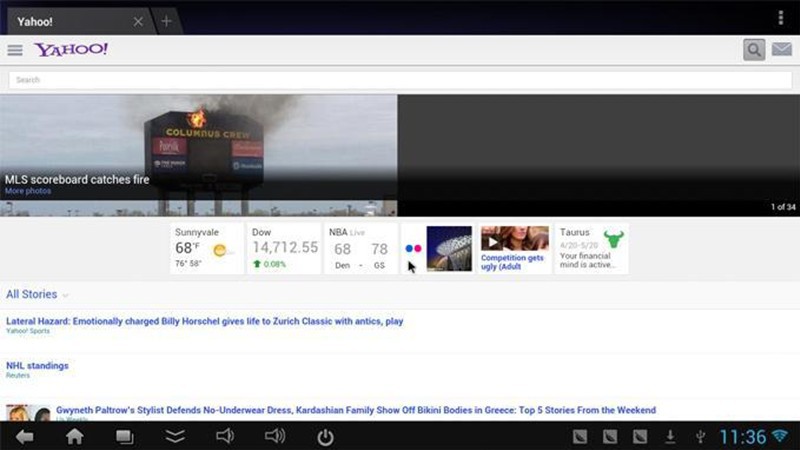Open the Flickr building photo thumbnail
The height and width of the screenshot is (450, 800).
(449, 248)
